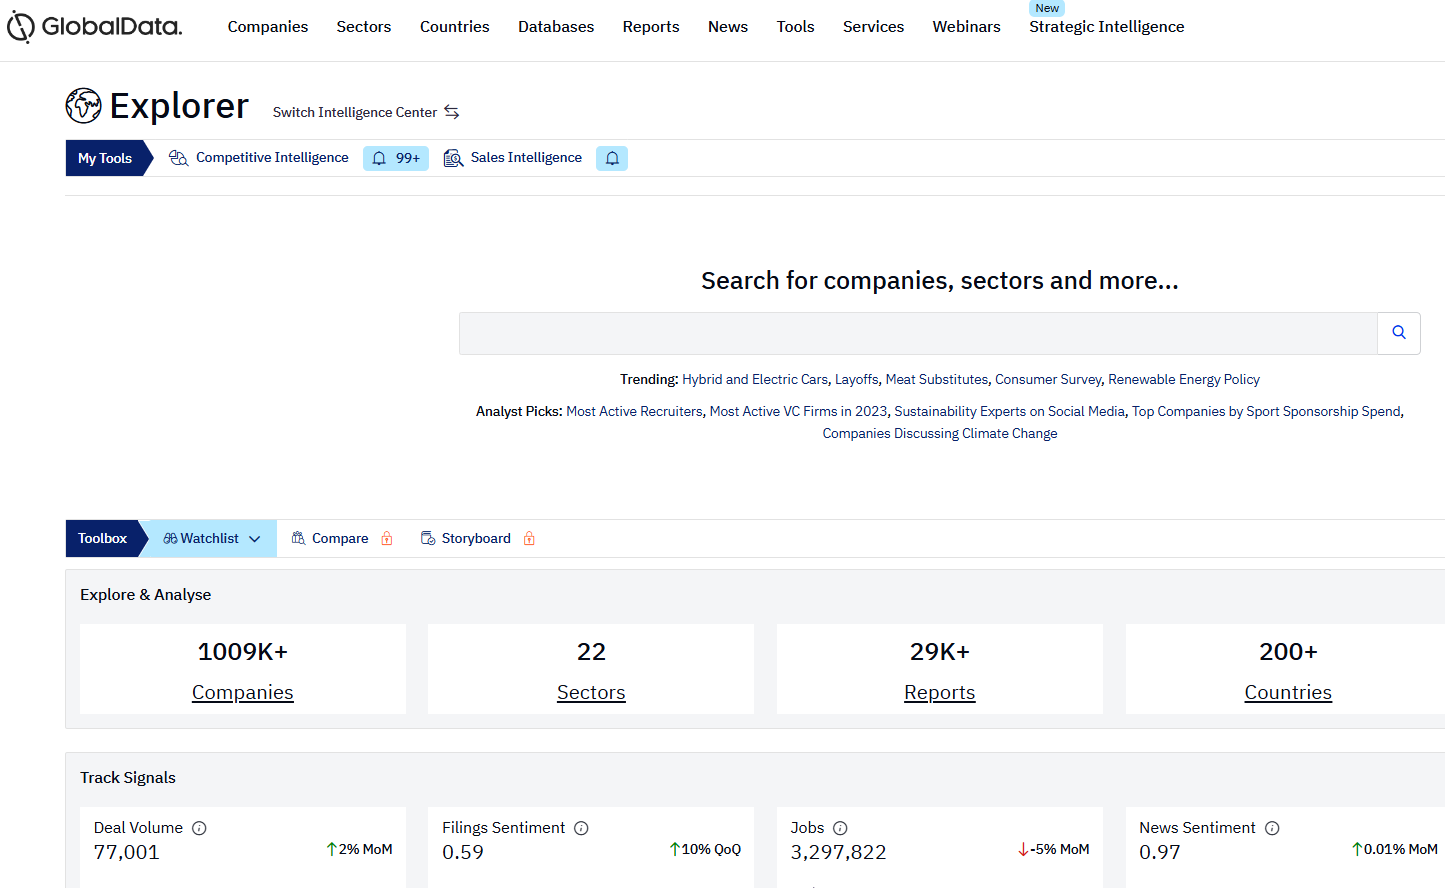Open Most Active Recruiters analyst pick

[x=634, y=411]
